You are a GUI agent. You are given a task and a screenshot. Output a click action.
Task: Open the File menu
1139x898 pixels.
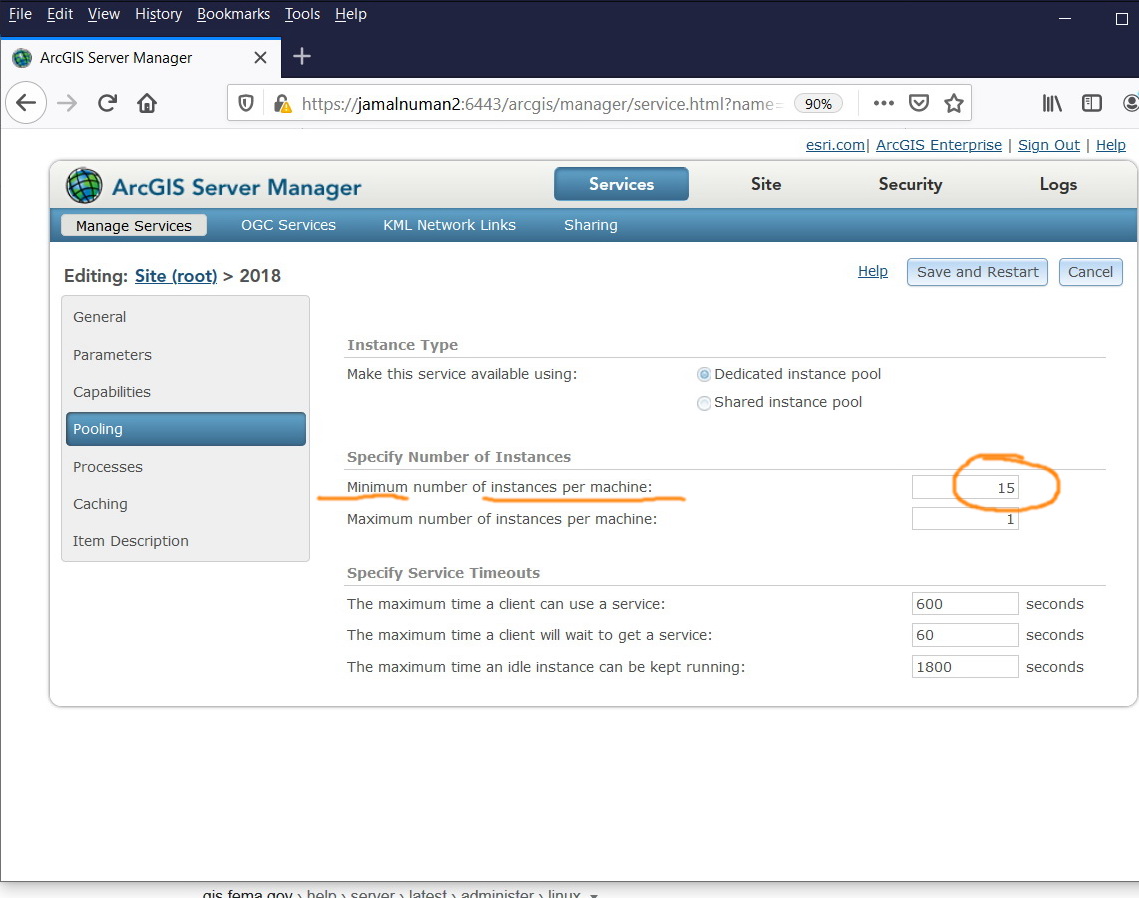click(x=20, y=14)
